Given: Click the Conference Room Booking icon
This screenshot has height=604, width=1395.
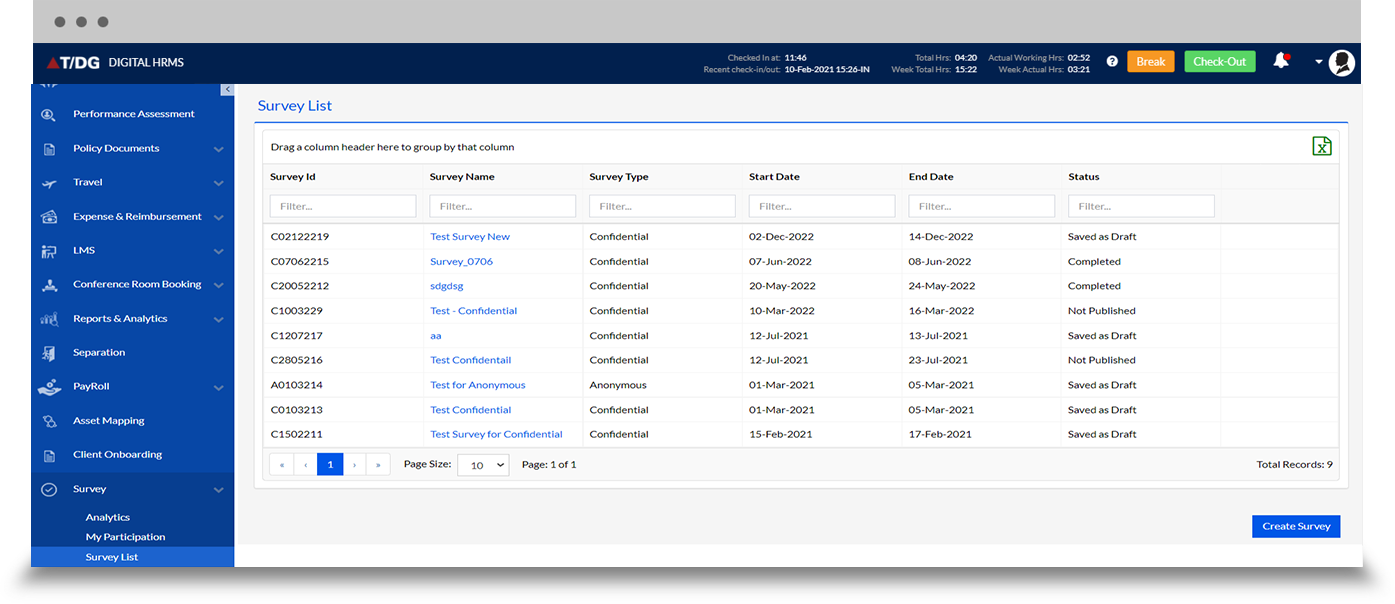Looking at the screenshot, I should (x=49, y=285).
